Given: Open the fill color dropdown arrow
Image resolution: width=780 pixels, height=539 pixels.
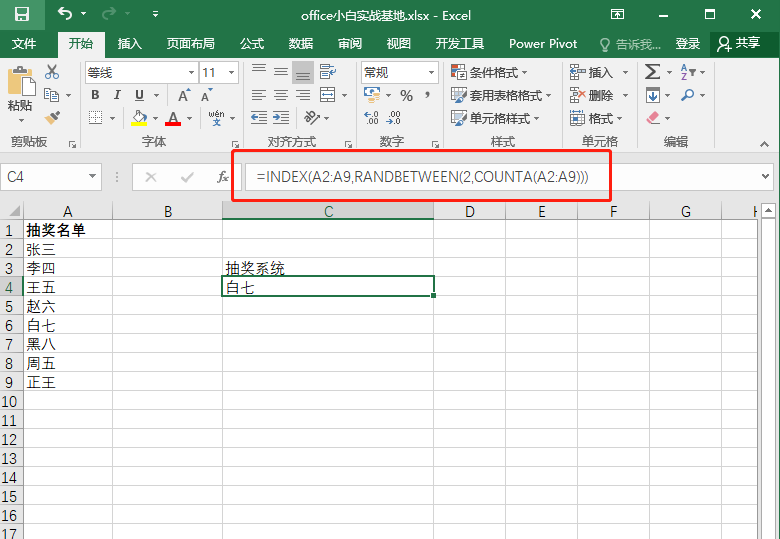Looking at the screenshot, I should click(155, 118).
